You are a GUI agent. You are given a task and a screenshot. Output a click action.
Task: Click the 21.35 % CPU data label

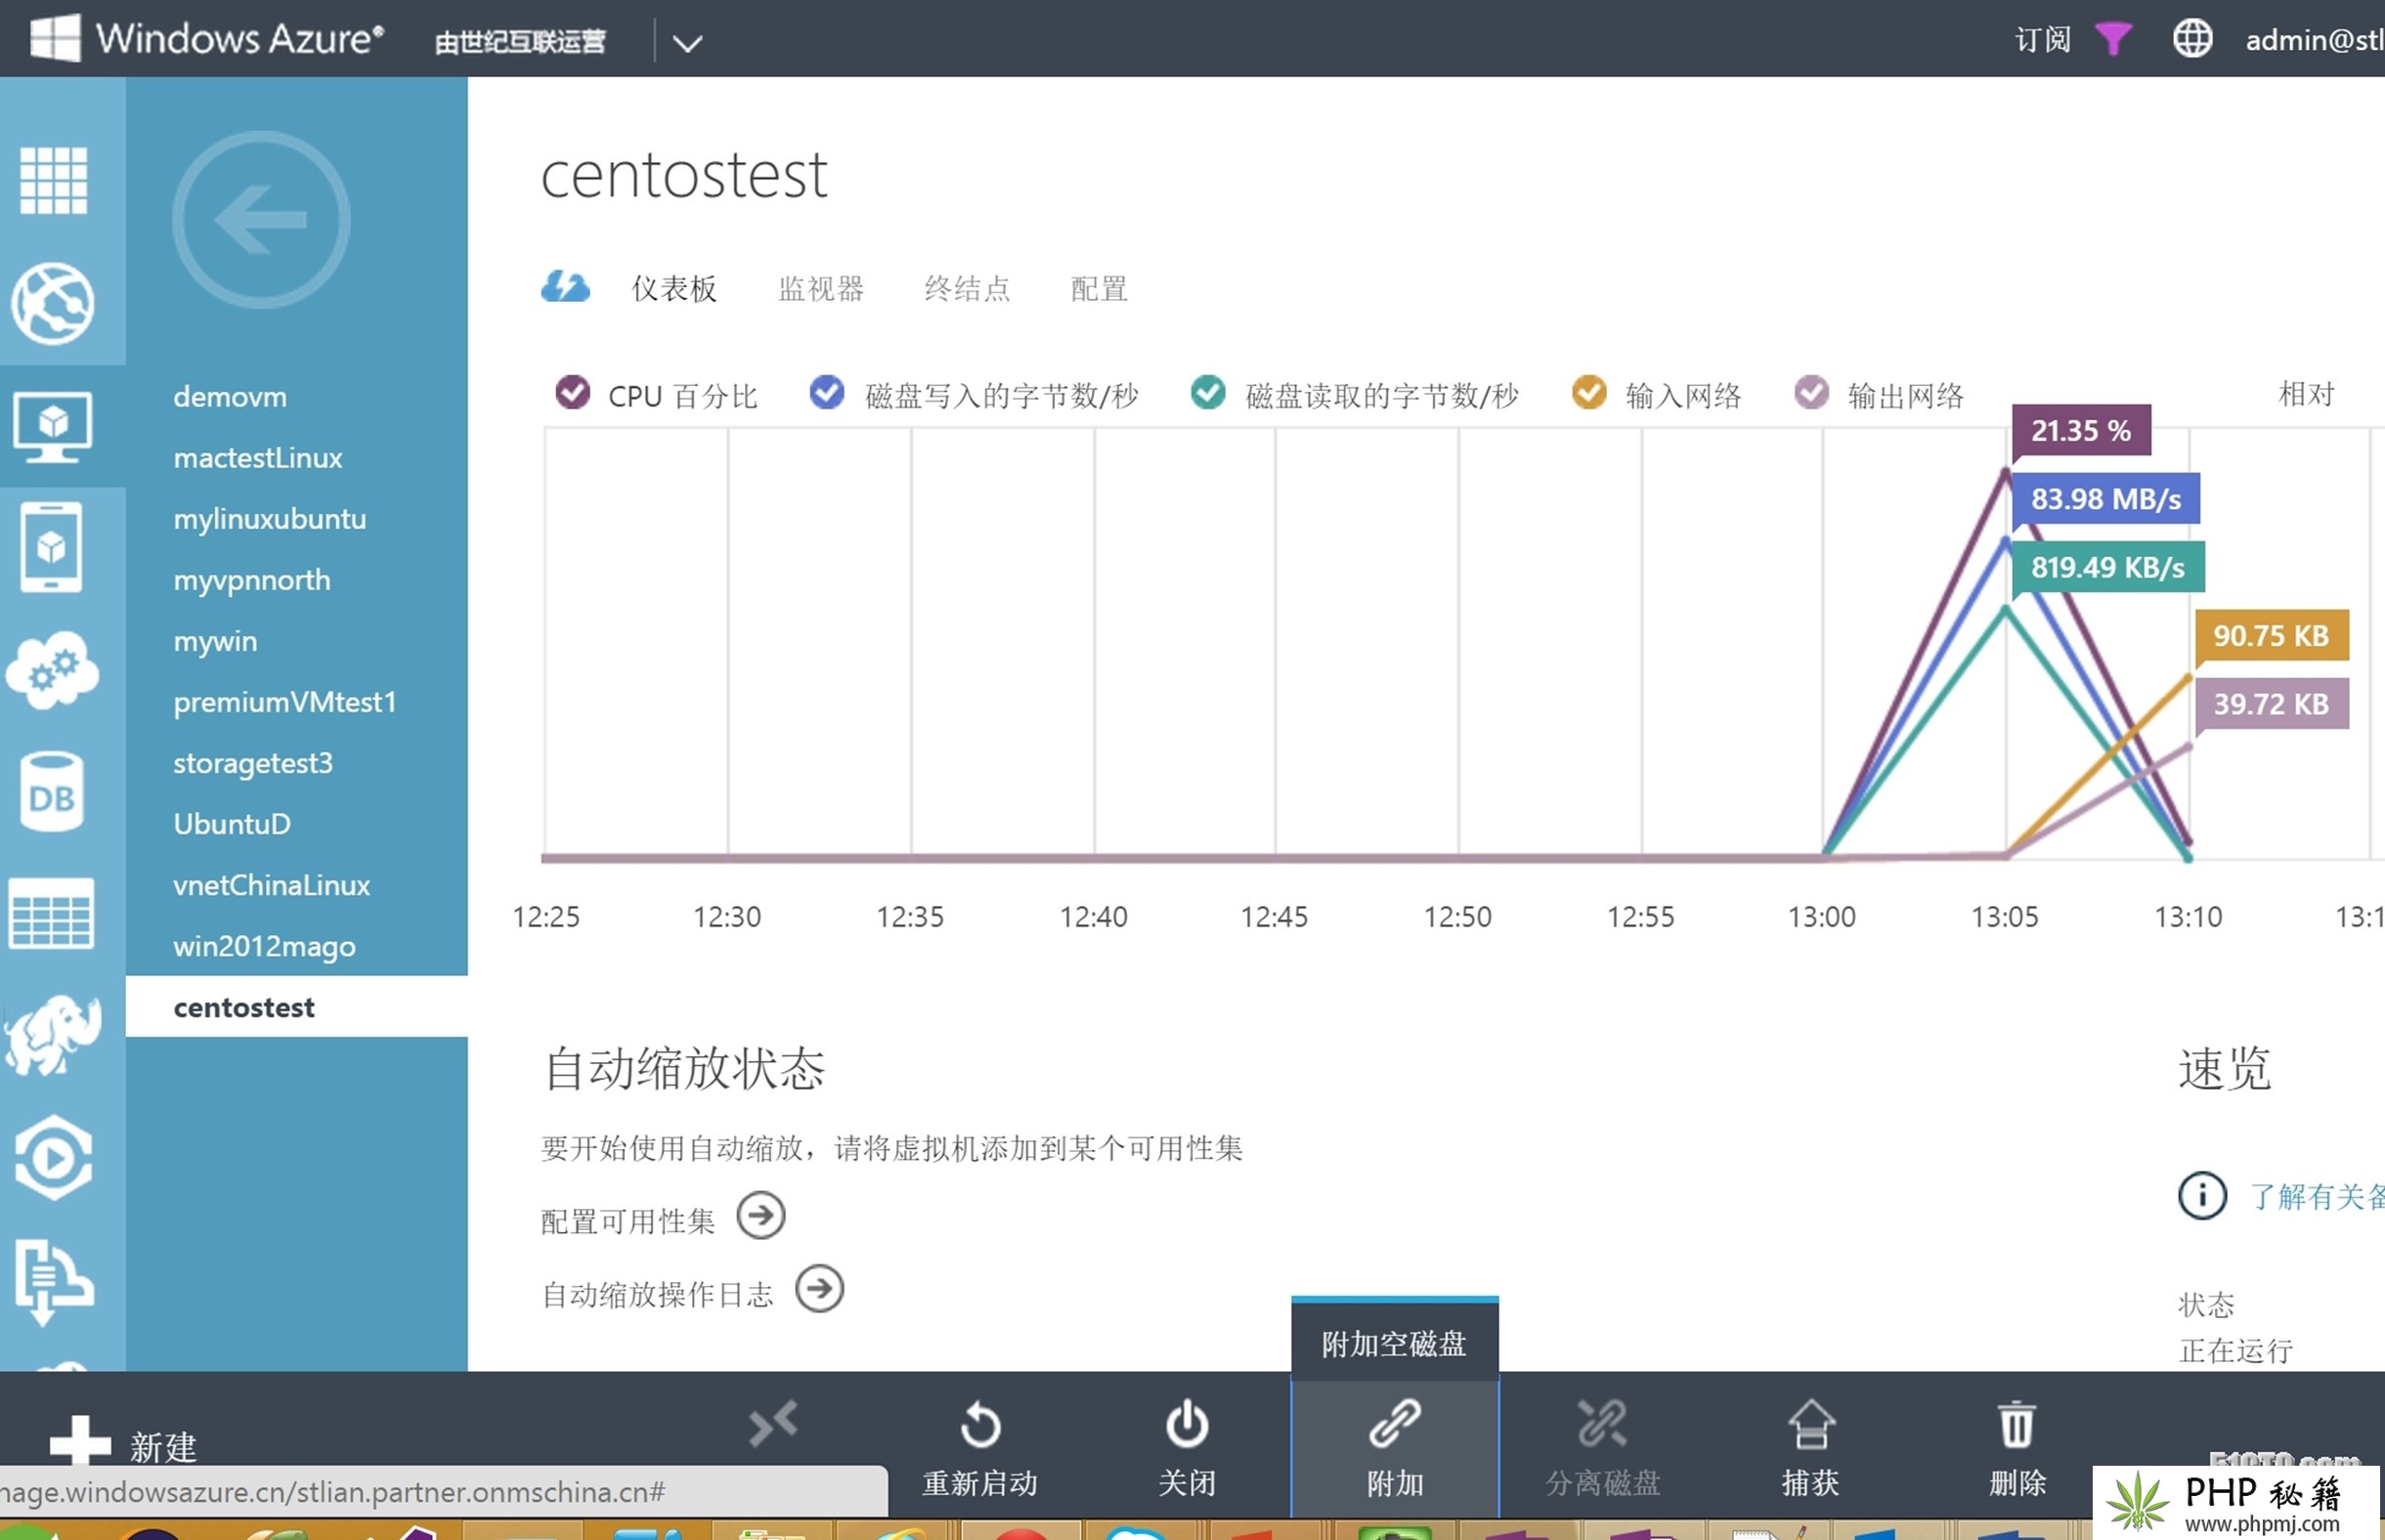[x=2081, y=431]
